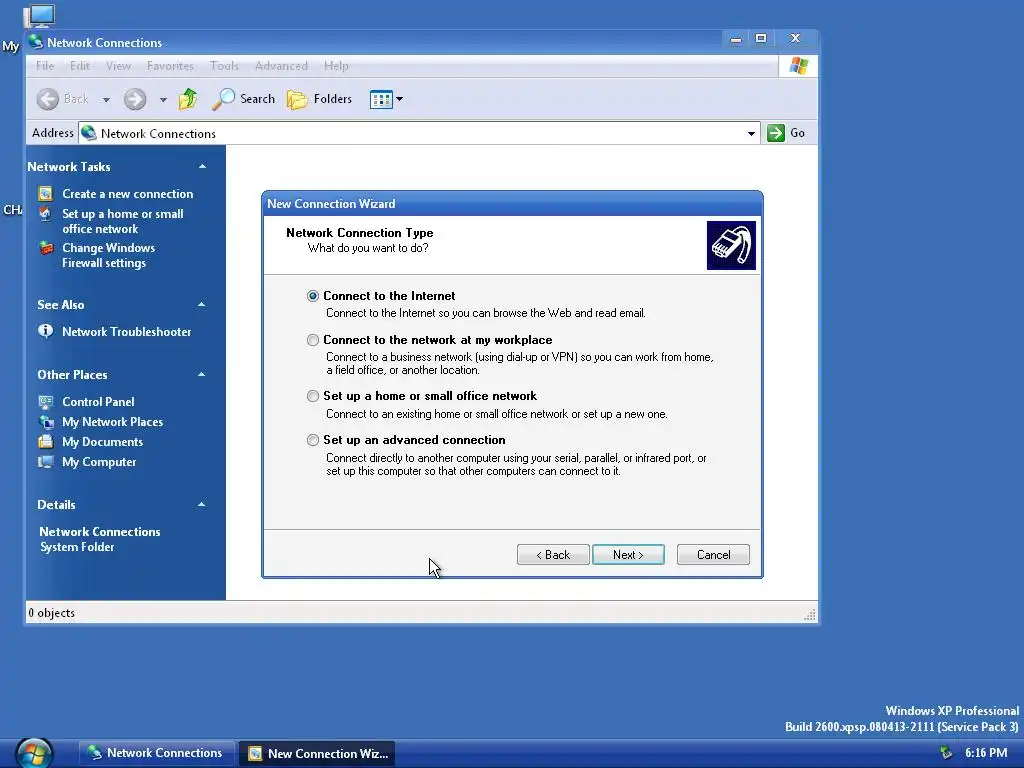Toggle the Folders pane button
Image resolution: width=1024 pixels, height=768 pixels.
pyautogui.click(x=319, y=99)
